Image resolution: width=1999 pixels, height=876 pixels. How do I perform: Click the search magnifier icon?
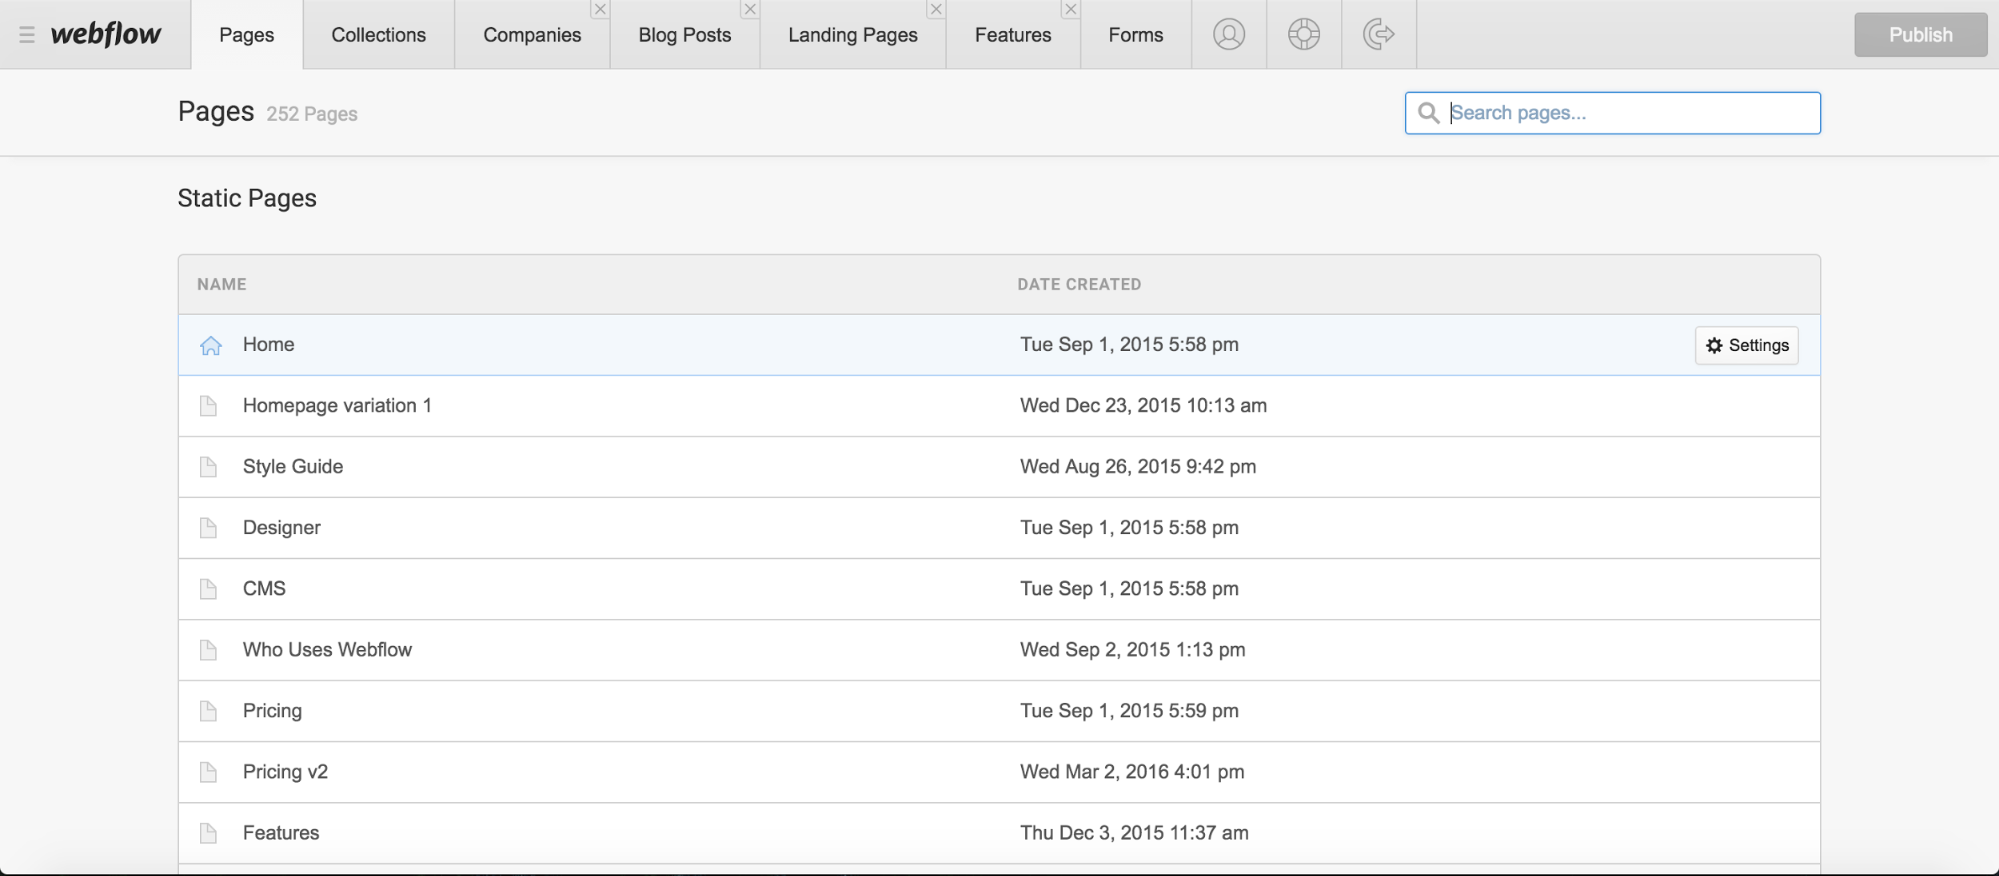click(x=1429, y=113)
